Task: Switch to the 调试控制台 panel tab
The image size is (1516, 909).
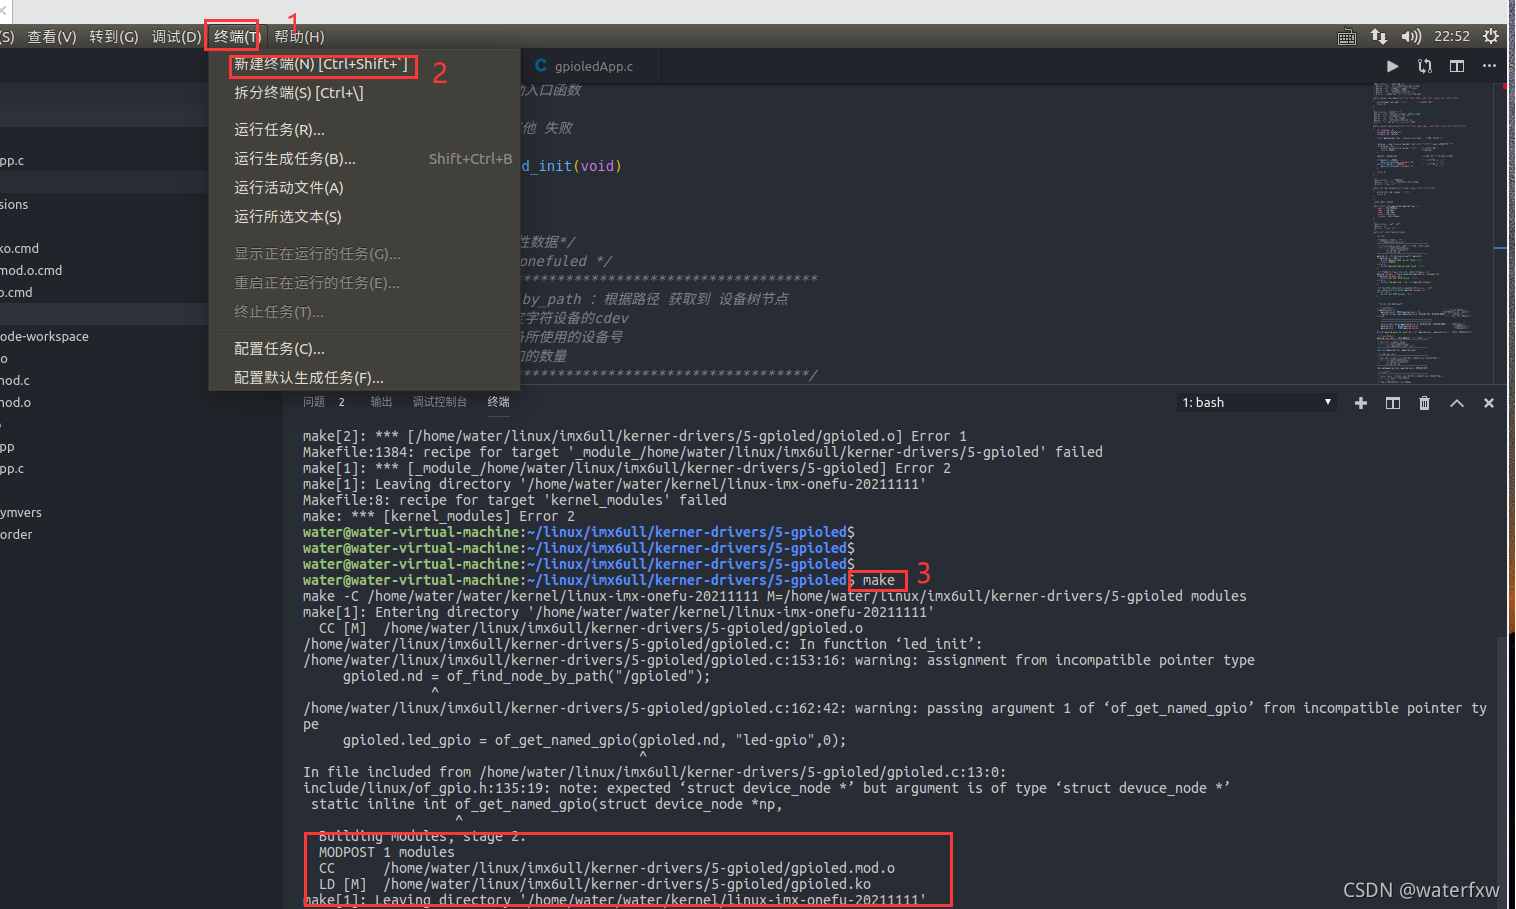Action: (440, 402)
